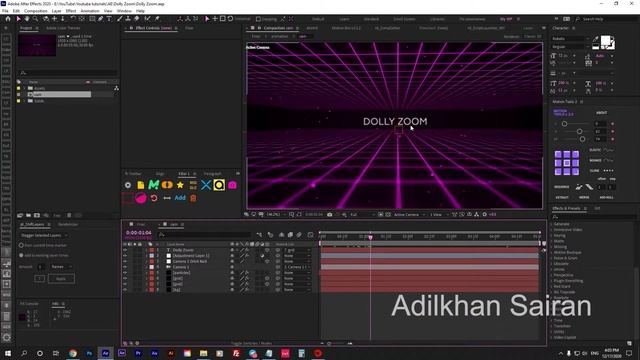Select the Home icon in toolbar
Screen dimensions: 640x360
tap(8, 19)
